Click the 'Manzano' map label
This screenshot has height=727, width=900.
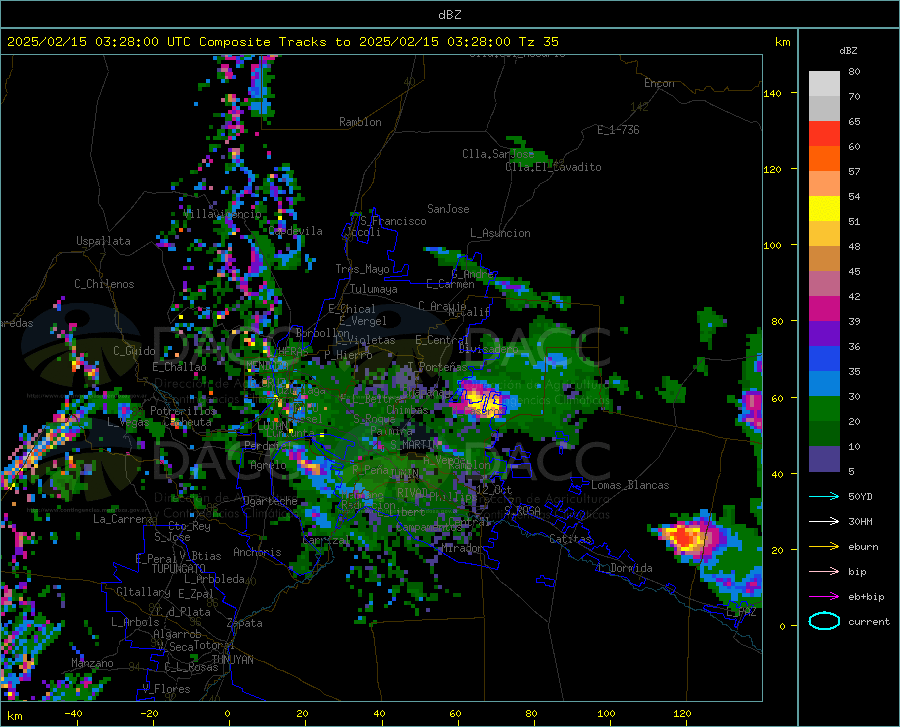pos(92,663)
